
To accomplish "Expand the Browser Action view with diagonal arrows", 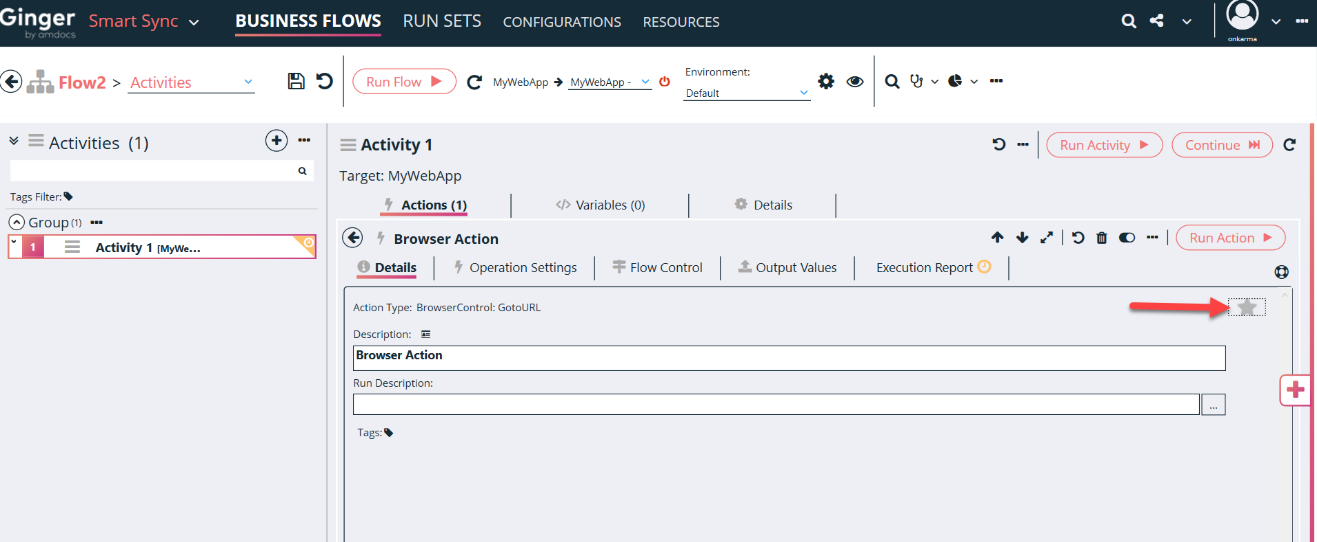I will pos(1046,238).
